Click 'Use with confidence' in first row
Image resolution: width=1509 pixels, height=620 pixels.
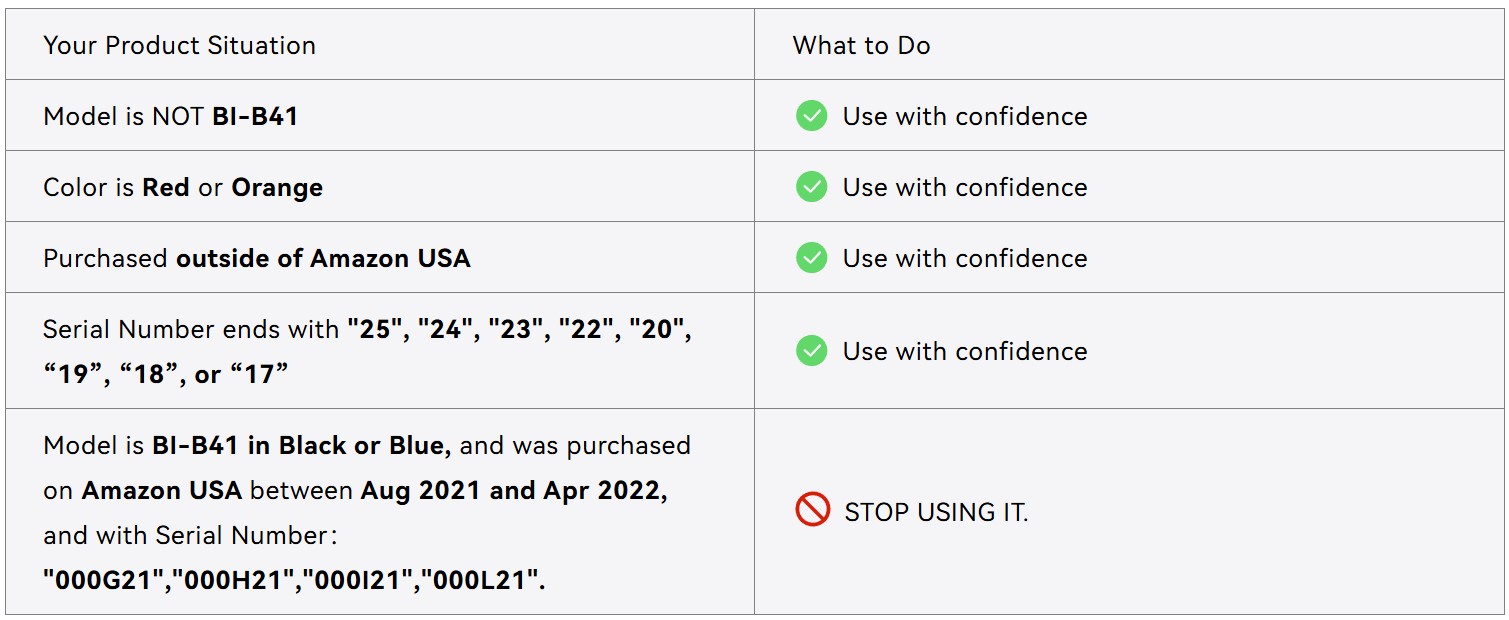coord(964,116)
